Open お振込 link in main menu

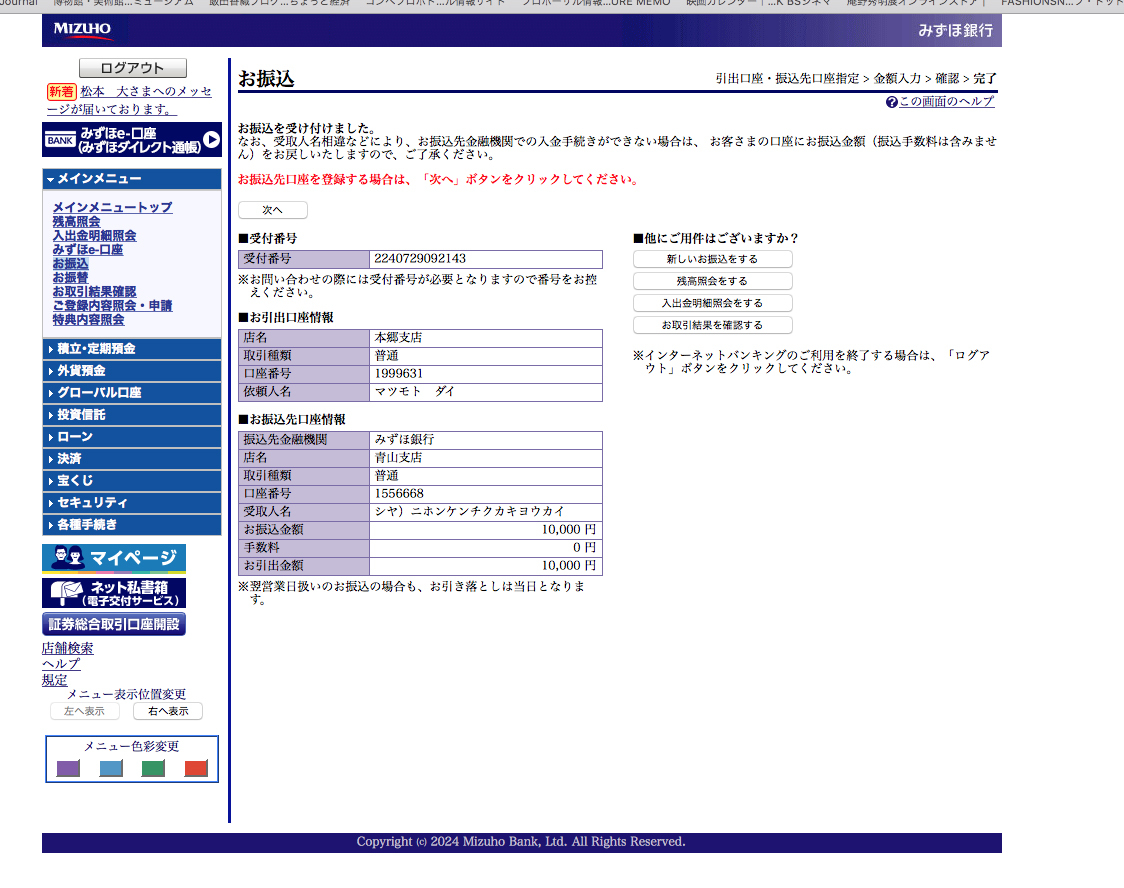click(70, 264)
